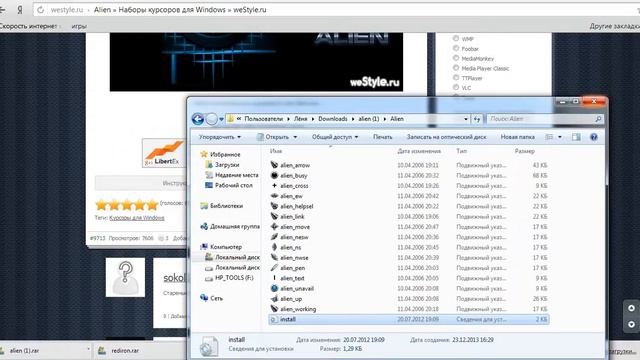Click the alien_nwse cursor file icon
The height and width of the screenshot is (360, 640).
[x=274, y=258]
